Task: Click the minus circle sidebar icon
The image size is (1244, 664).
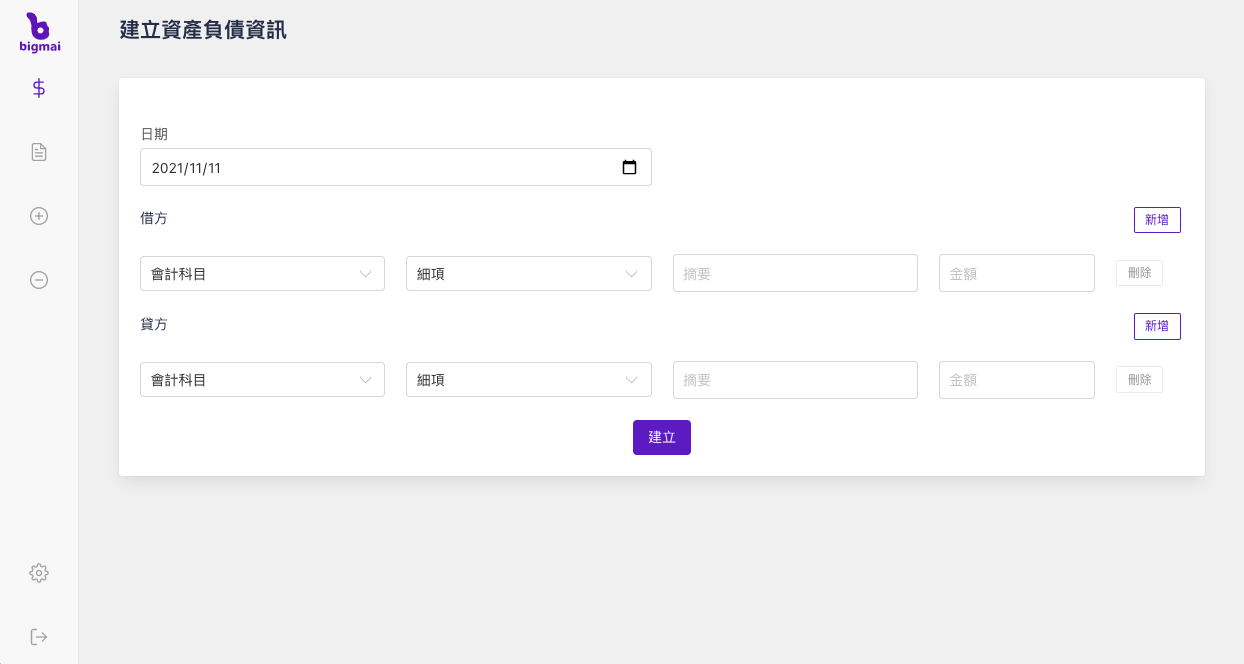Action: (x=39, y=280)
